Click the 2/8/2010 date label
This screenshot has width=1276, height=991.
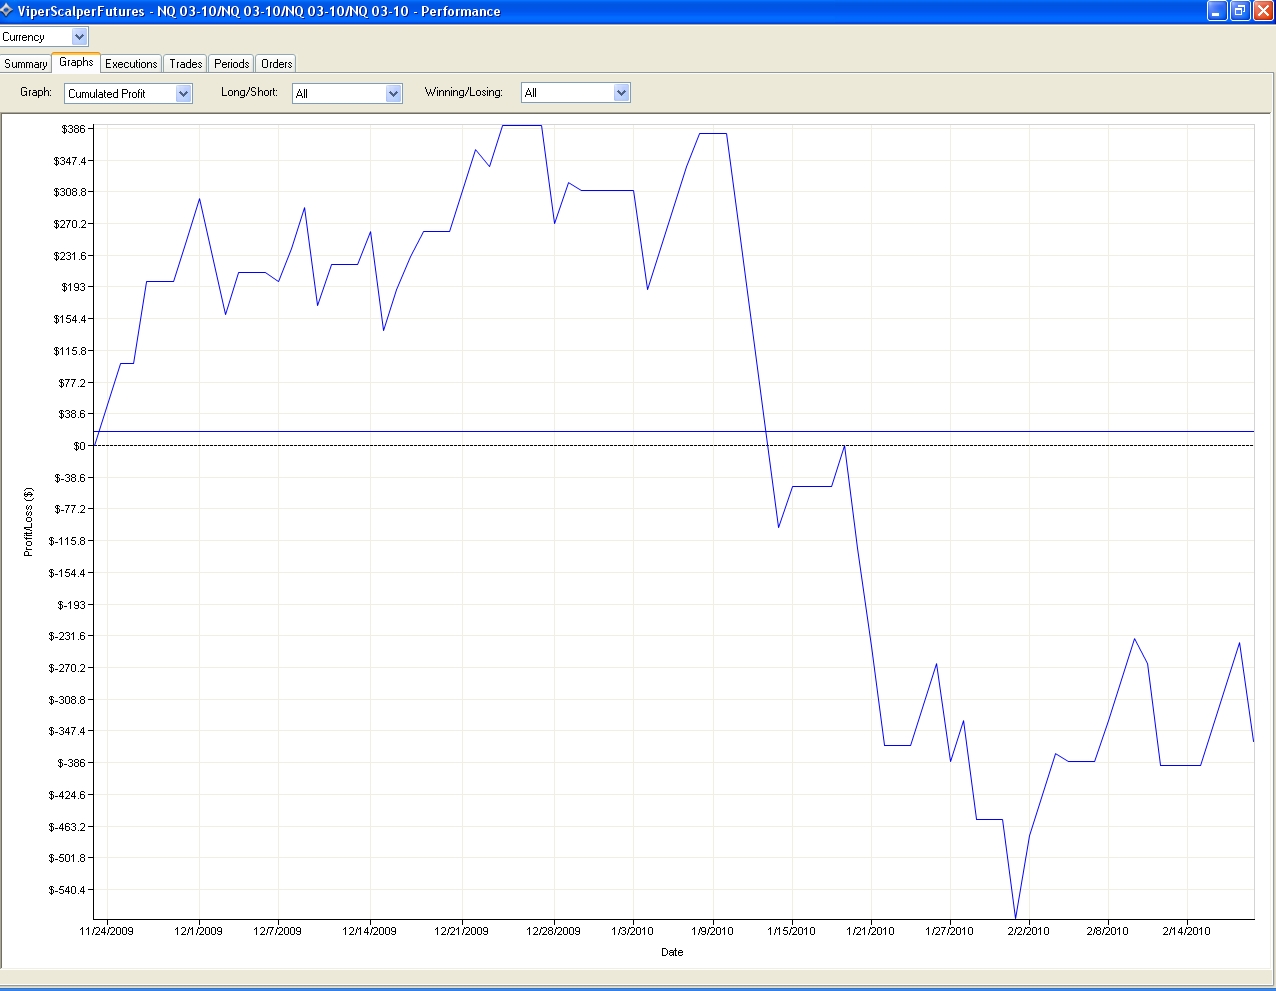(x=1108, y=931)
